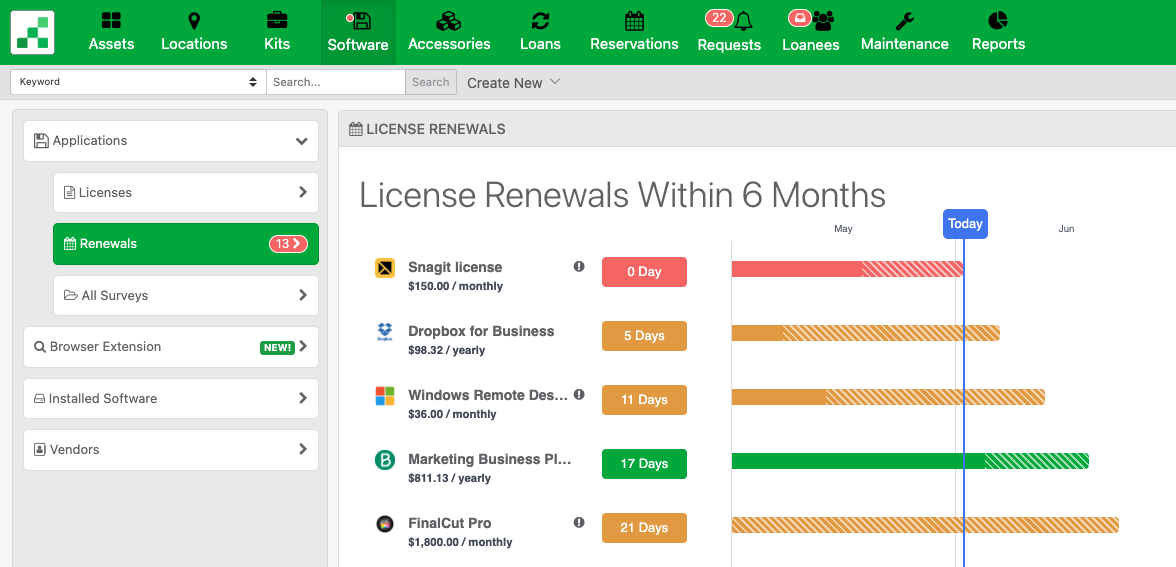Select the Renewals sidebar item
The height and width of the screenshot is (567, 1176).
pos(186,244)
